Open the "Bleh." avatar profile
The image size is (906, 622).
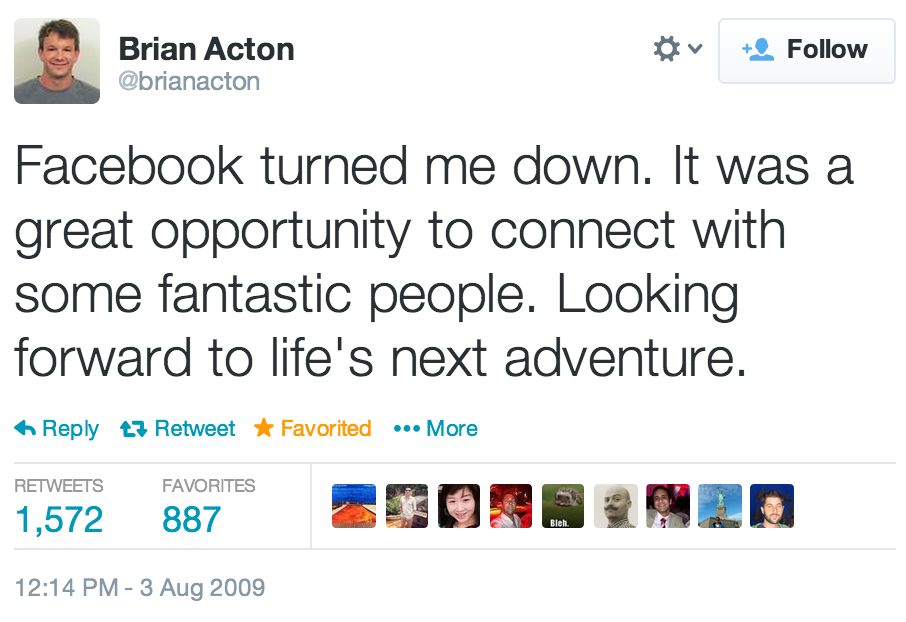pos(563,506)
